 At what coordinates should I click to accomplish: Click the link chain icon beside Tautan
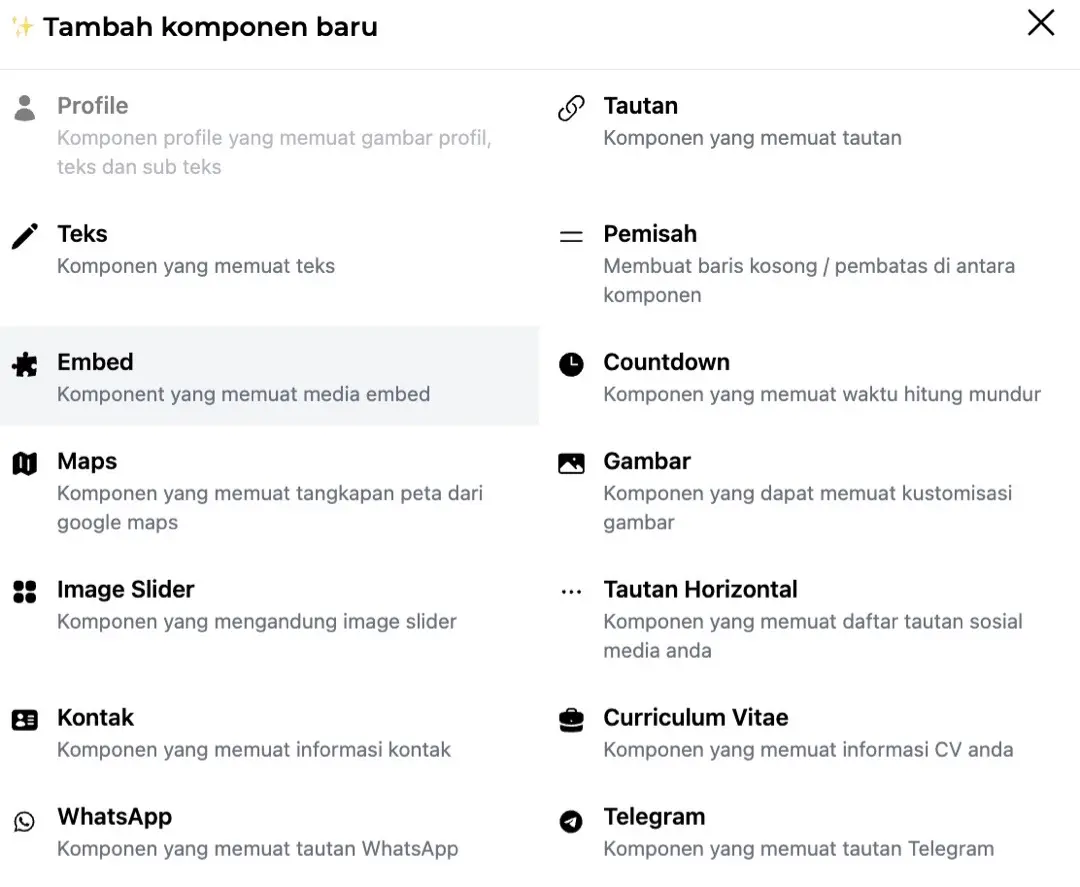coord(571,108)
